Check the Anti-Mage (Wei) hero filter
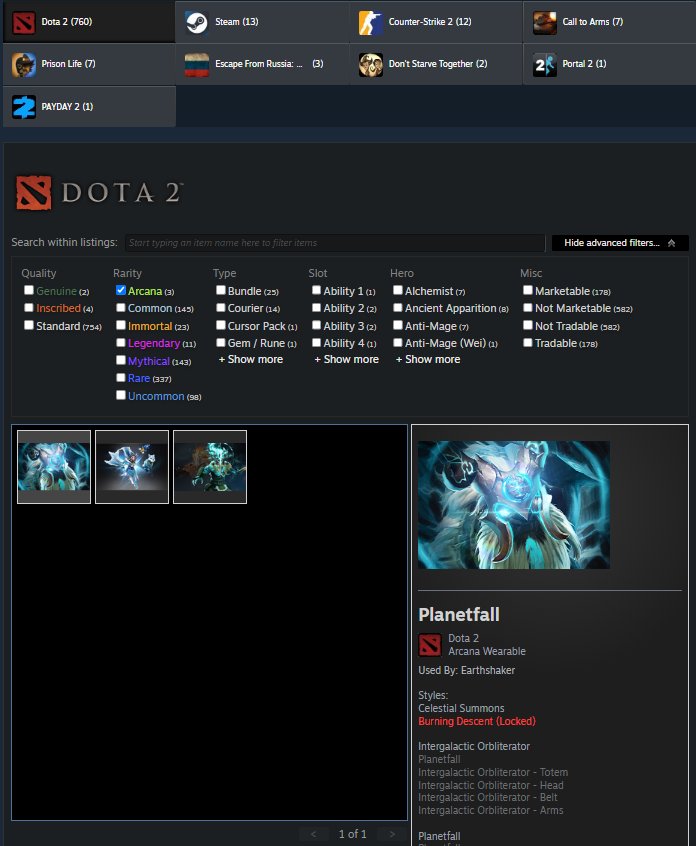The image size is (696, 846). pos(398,343)
